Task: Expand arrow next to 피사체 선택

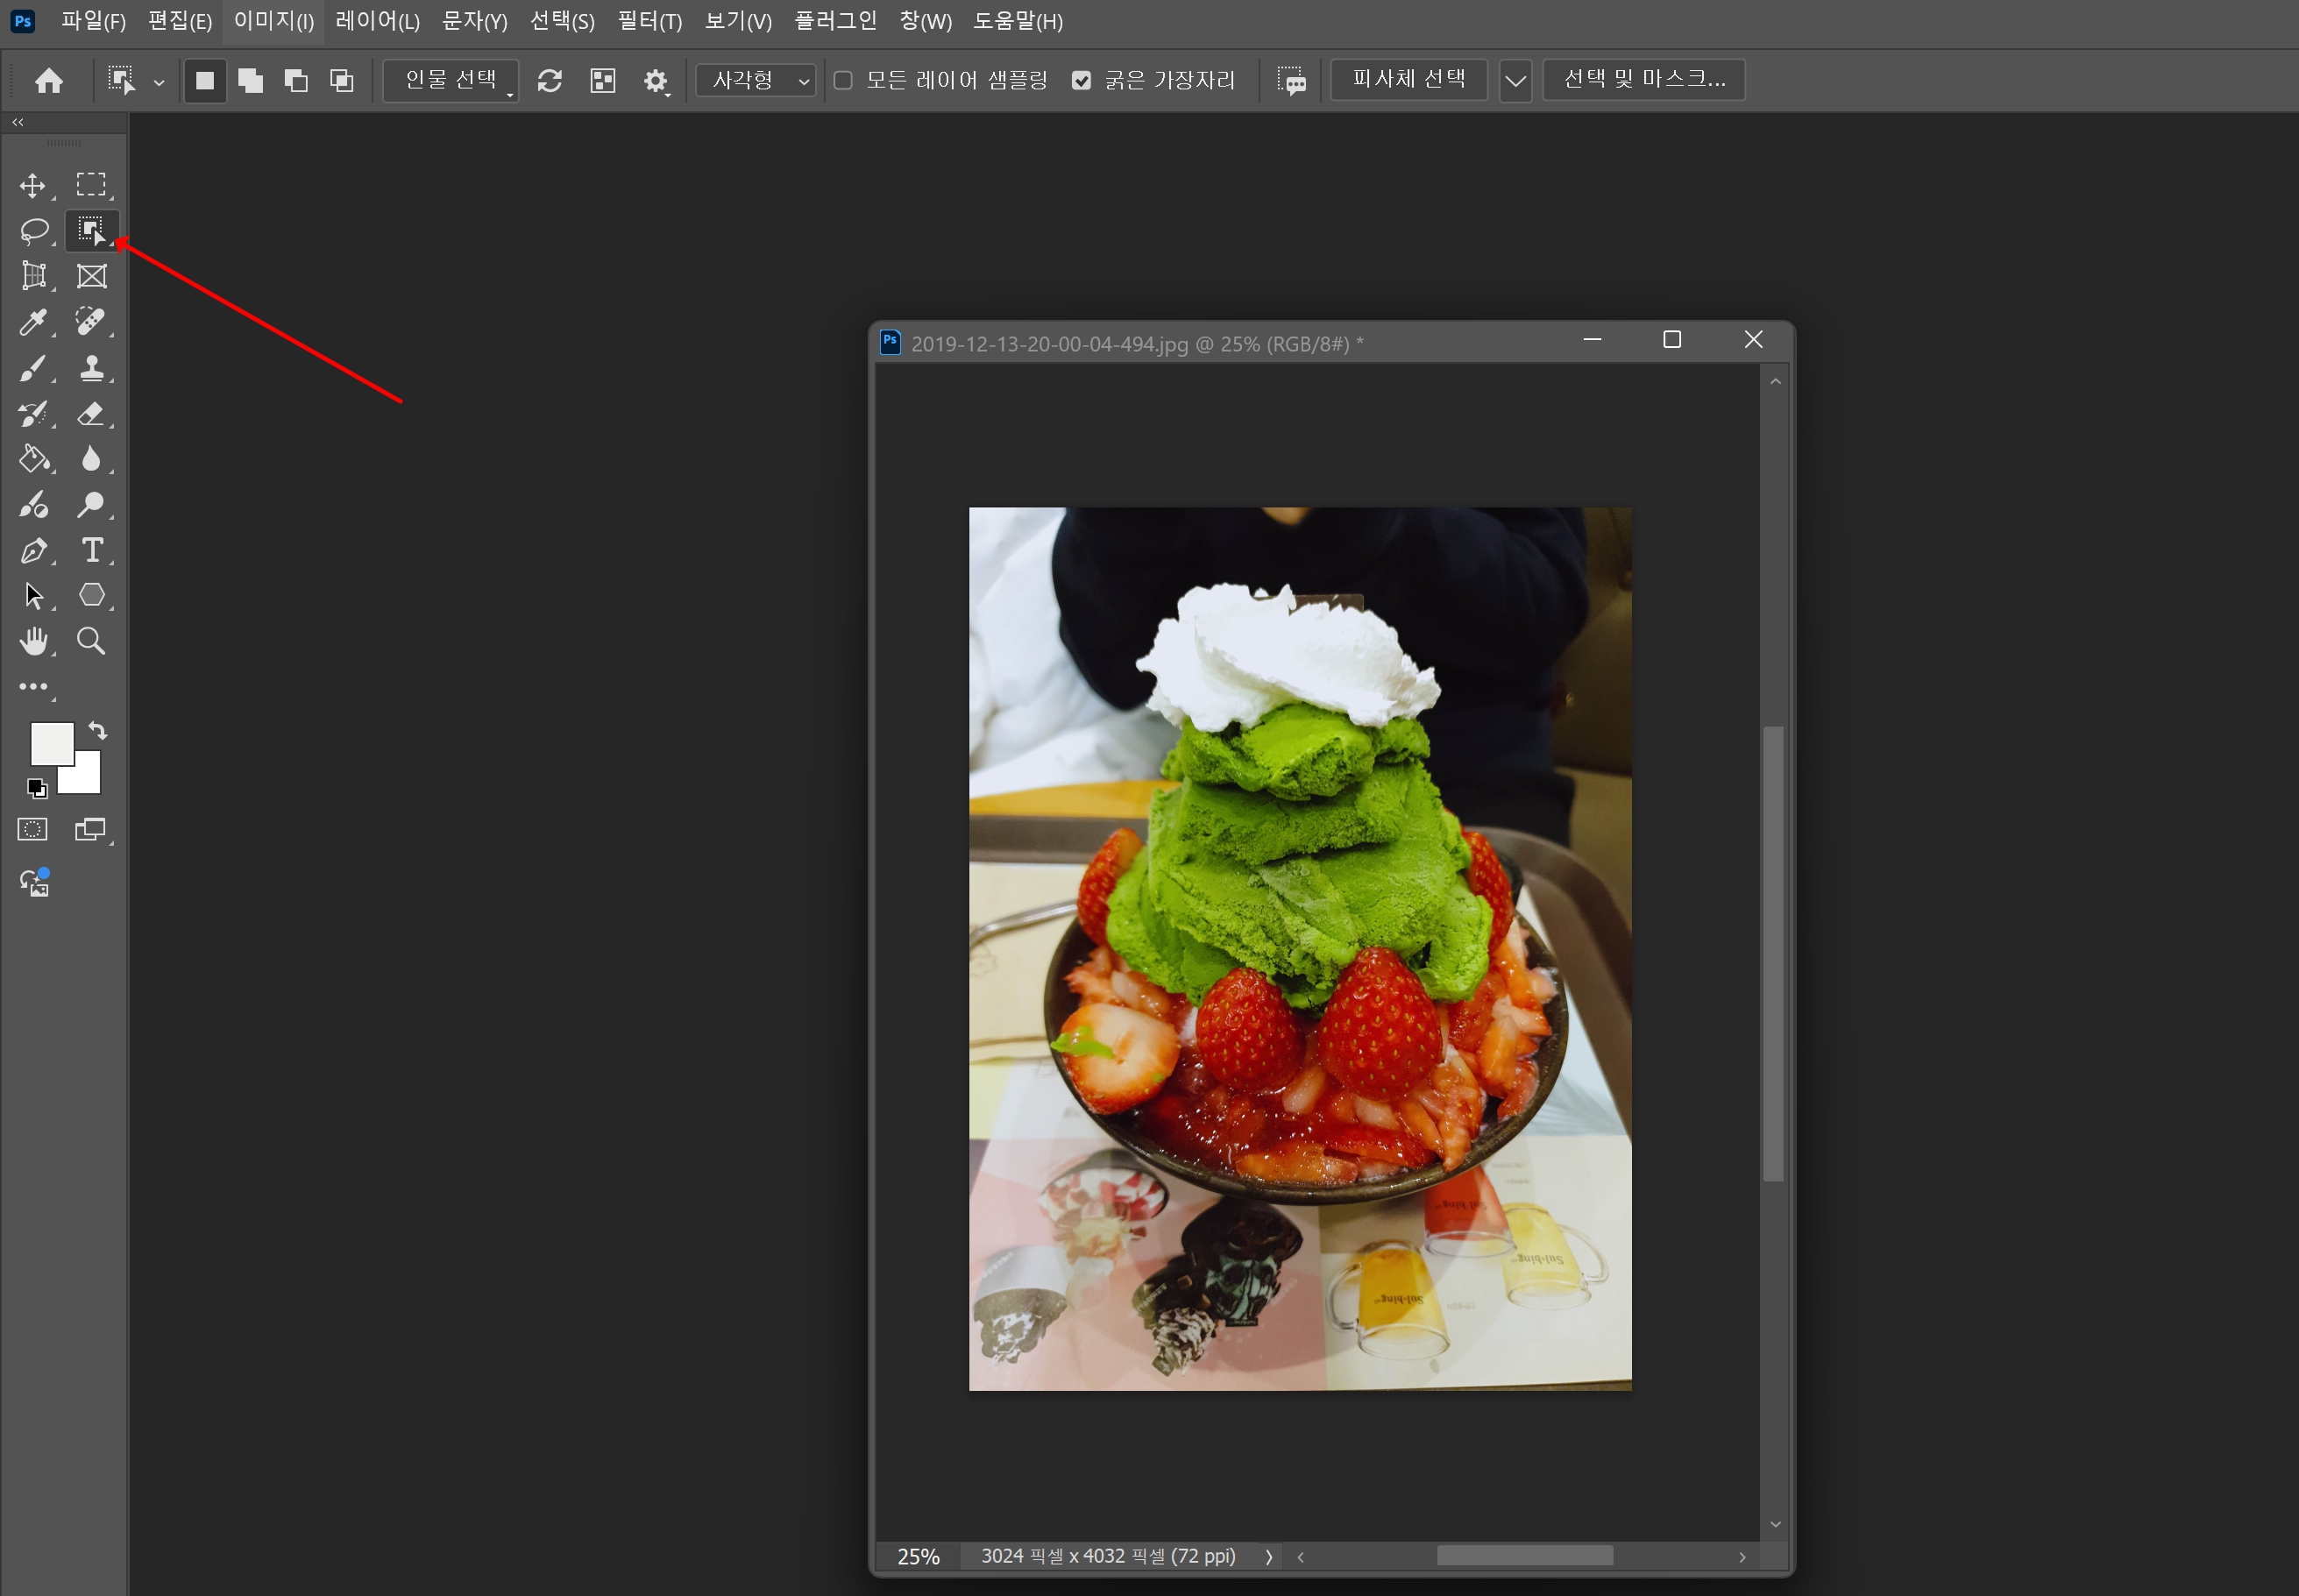Action: point(1515,80)
